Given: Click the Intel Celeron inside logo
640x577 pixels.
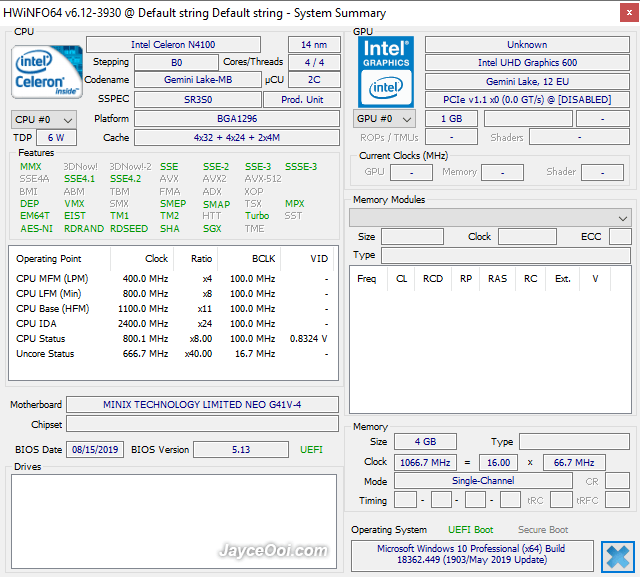Looking at the screenshot, I should (47, 72).
